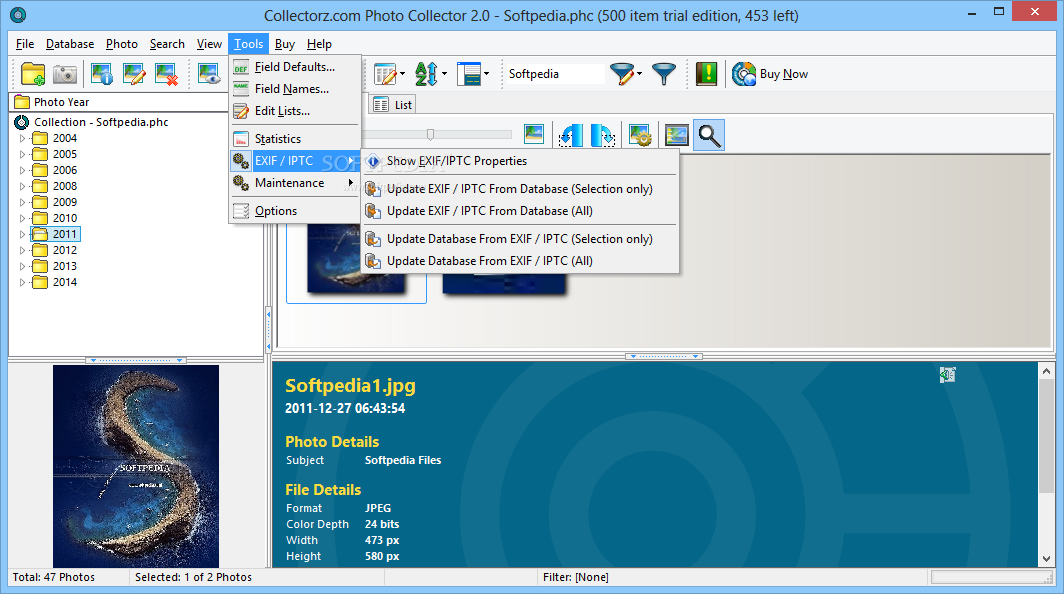Viewport: 1064px width, 594px height.
Task: Open the Maintenance submenu
Action: pos(294,183)
